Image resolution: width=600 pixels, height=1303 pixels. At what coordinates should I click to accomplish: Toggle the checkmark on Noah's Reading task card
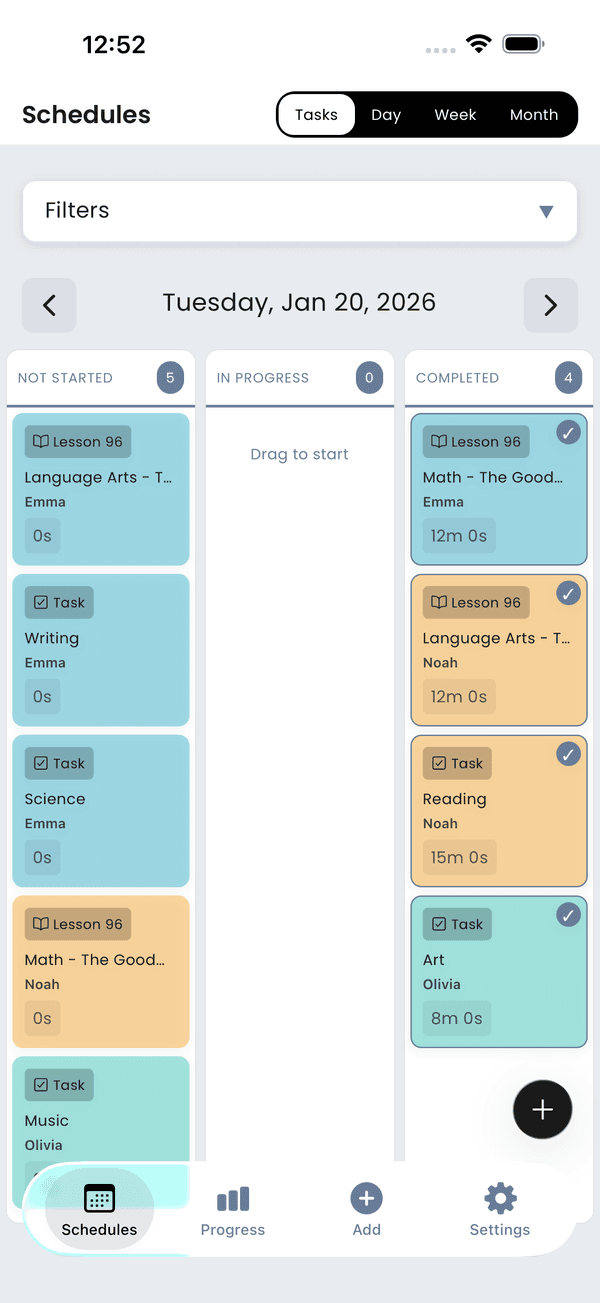coord(568,754)
